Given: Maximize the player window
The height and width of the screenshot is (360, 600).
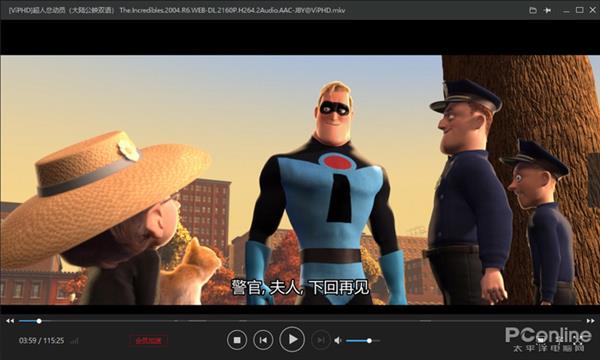Looking at the screenshot, I should [580, 10].
